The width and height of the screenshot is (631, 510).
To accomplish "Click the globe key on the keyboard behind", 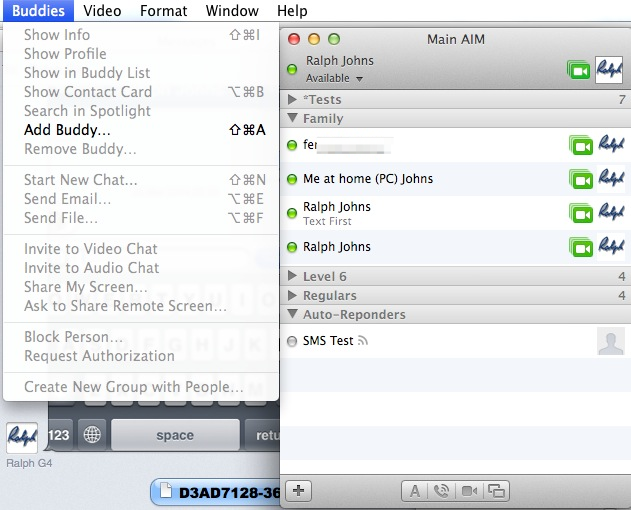I will click(x=92, y=435).
